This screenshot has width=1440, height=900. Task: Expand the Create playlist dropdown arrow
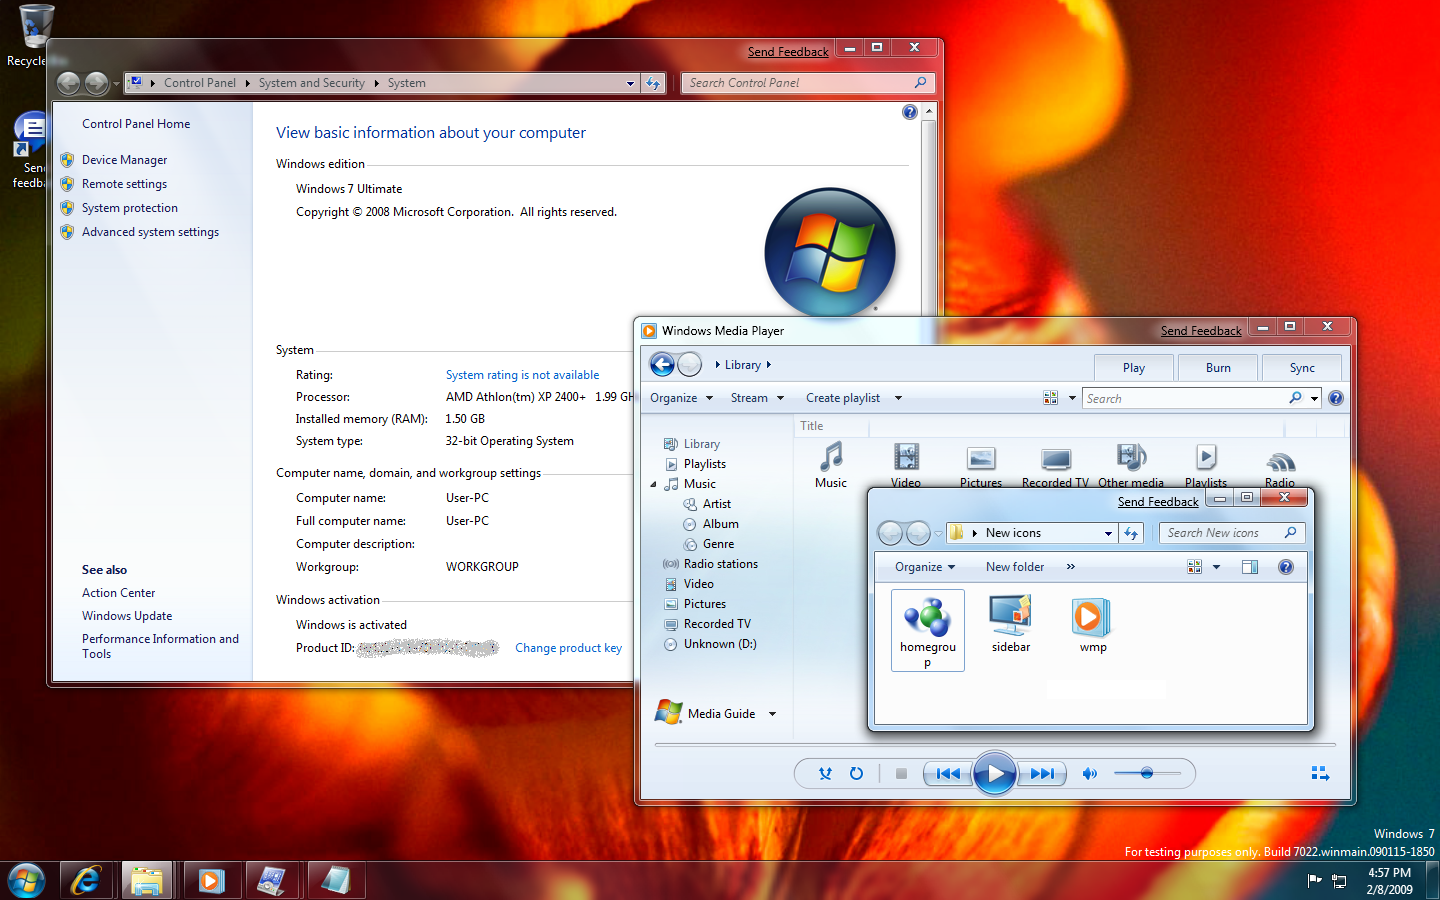898,398
